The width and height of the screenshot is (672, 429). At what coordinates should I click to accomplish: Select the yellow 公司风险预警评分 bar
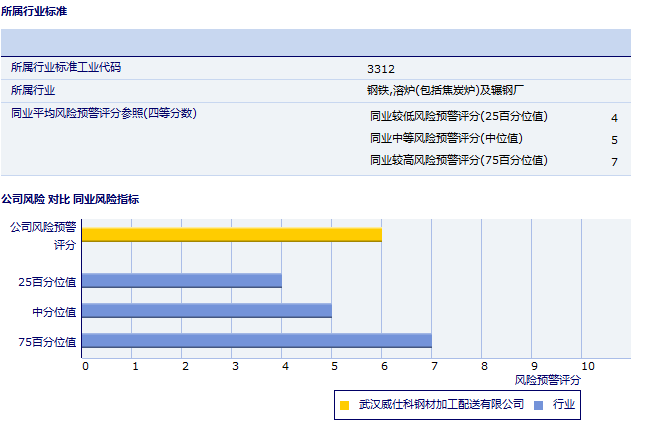click(x=231, y=234)
